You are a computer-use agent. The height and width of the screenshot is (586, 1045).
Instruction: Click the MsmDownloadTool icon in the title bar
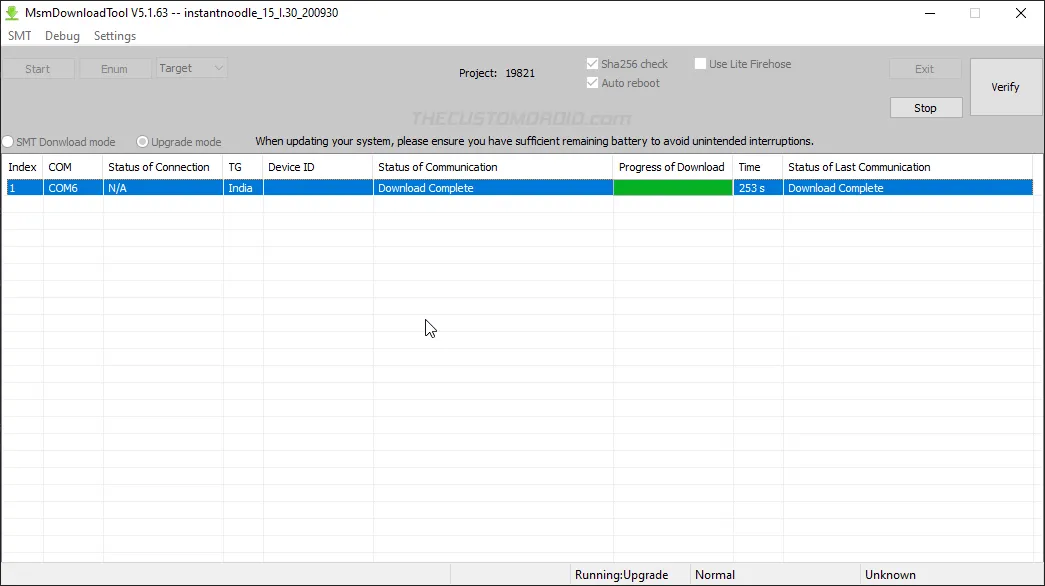[10, 12]
